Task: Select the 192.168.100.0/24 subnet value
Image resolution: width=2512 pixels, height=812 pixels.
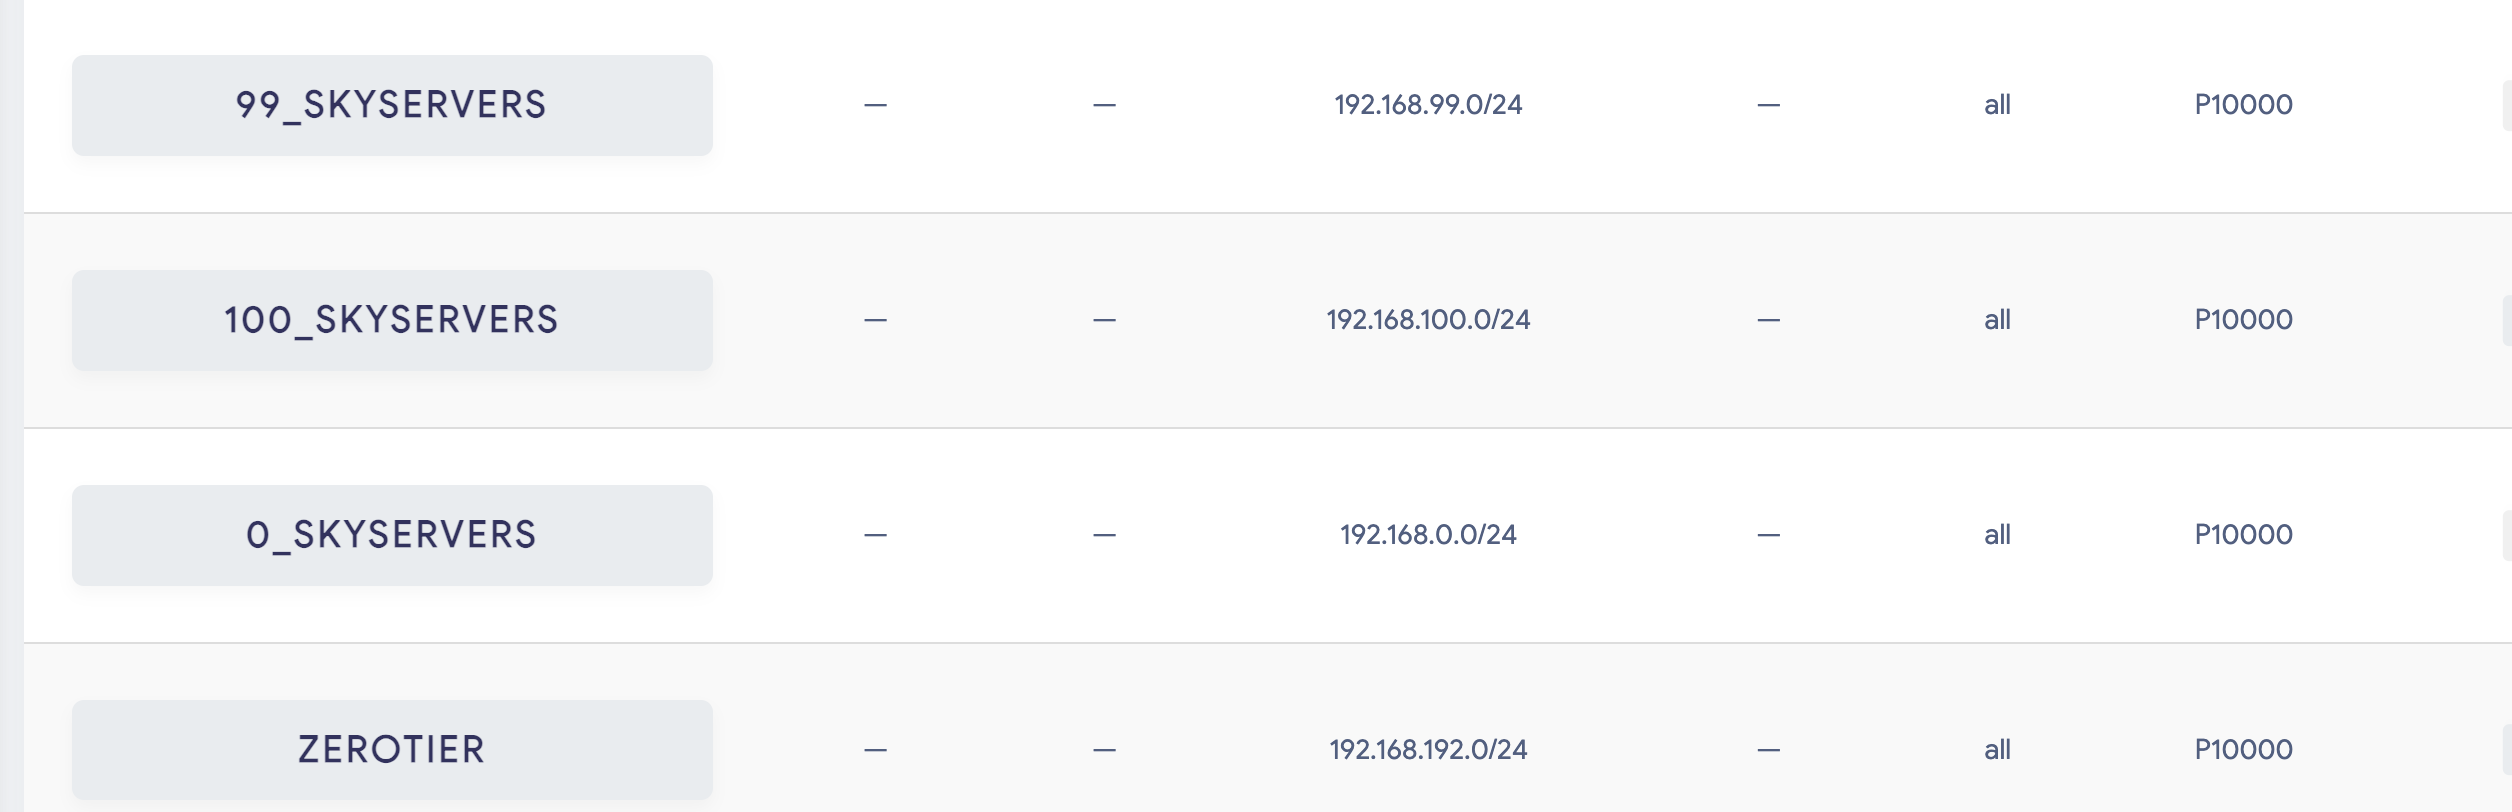Action: [1428, 320]
